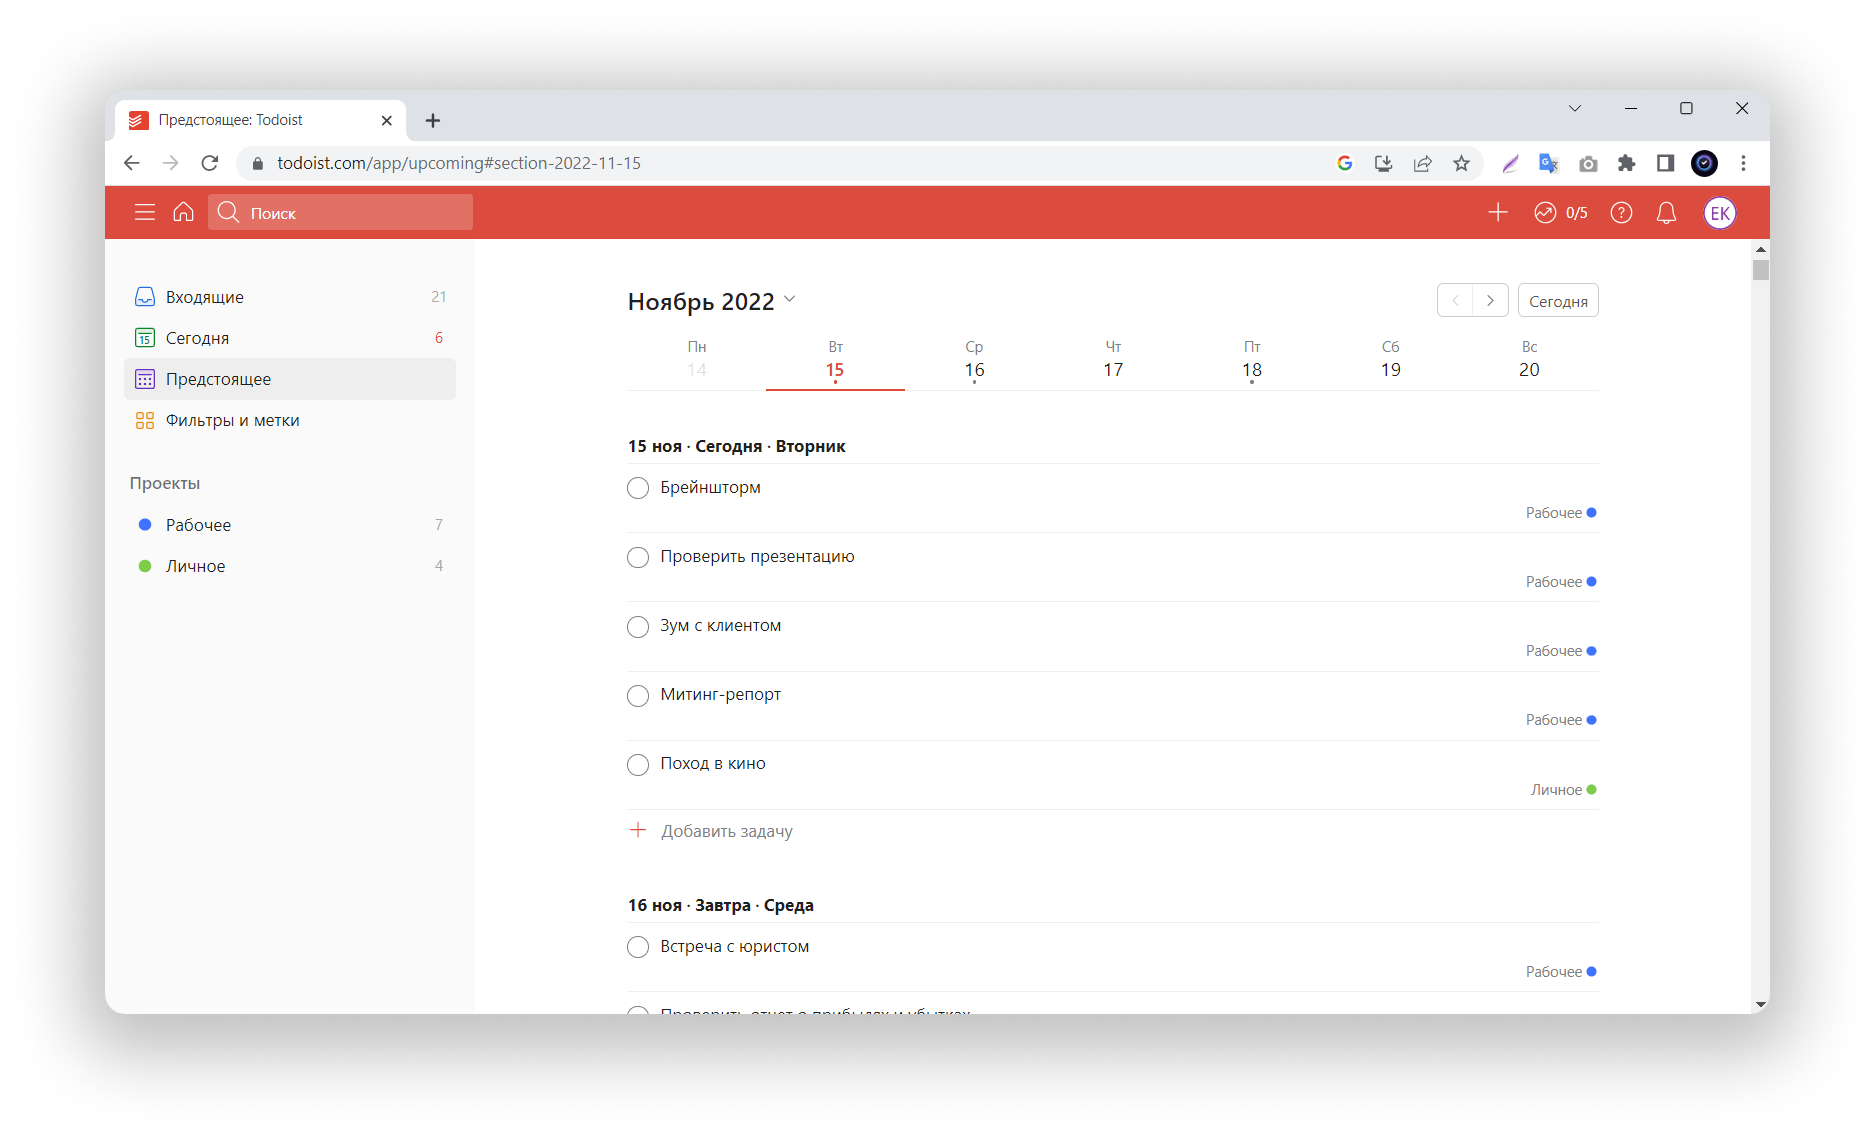Toggle the sidebar hamburger menu
This screenshot has height=1134, width=1875.
[x=145, y=212]
